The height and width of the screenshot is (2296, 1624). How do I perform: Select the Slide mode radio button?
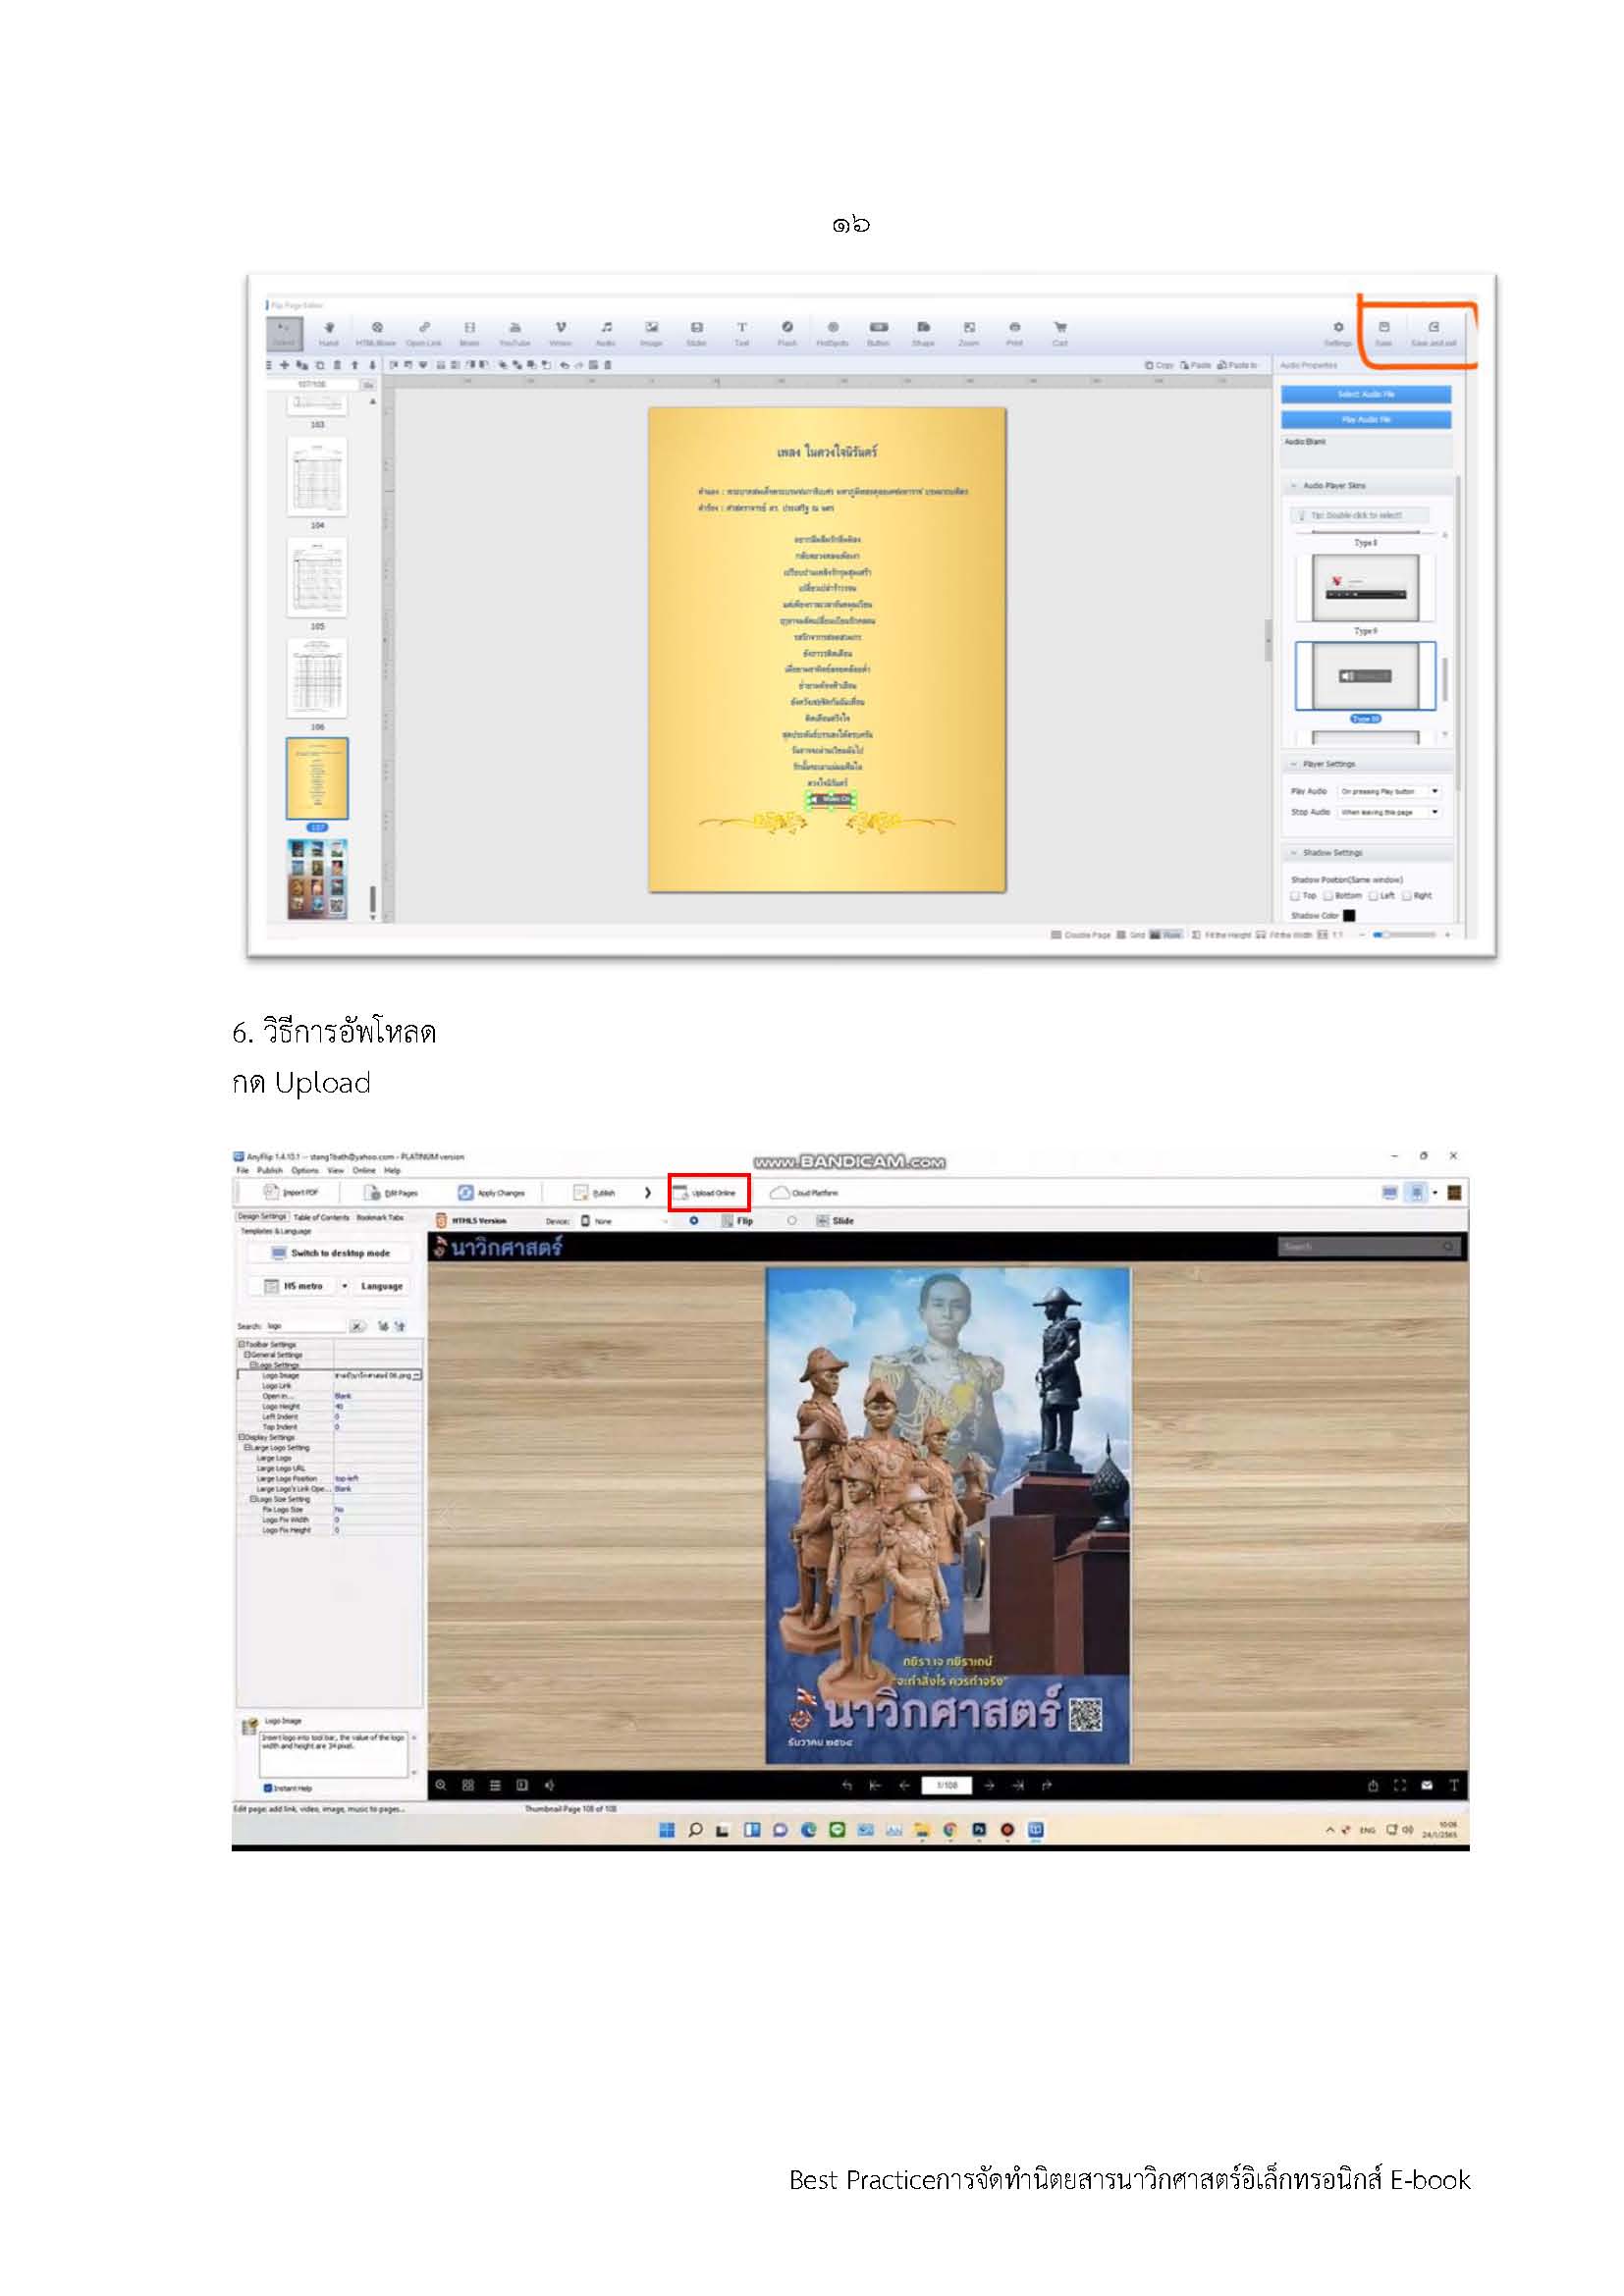(x=792, y=1220)
